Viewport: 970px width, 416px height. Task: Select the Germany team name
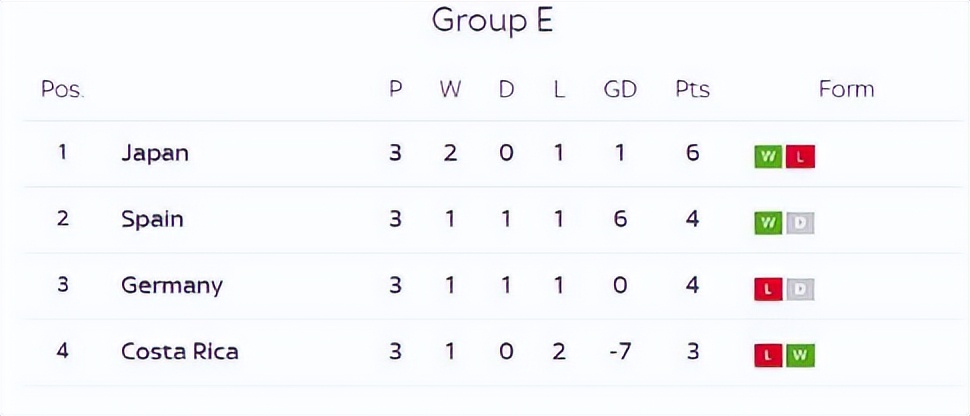171,286
